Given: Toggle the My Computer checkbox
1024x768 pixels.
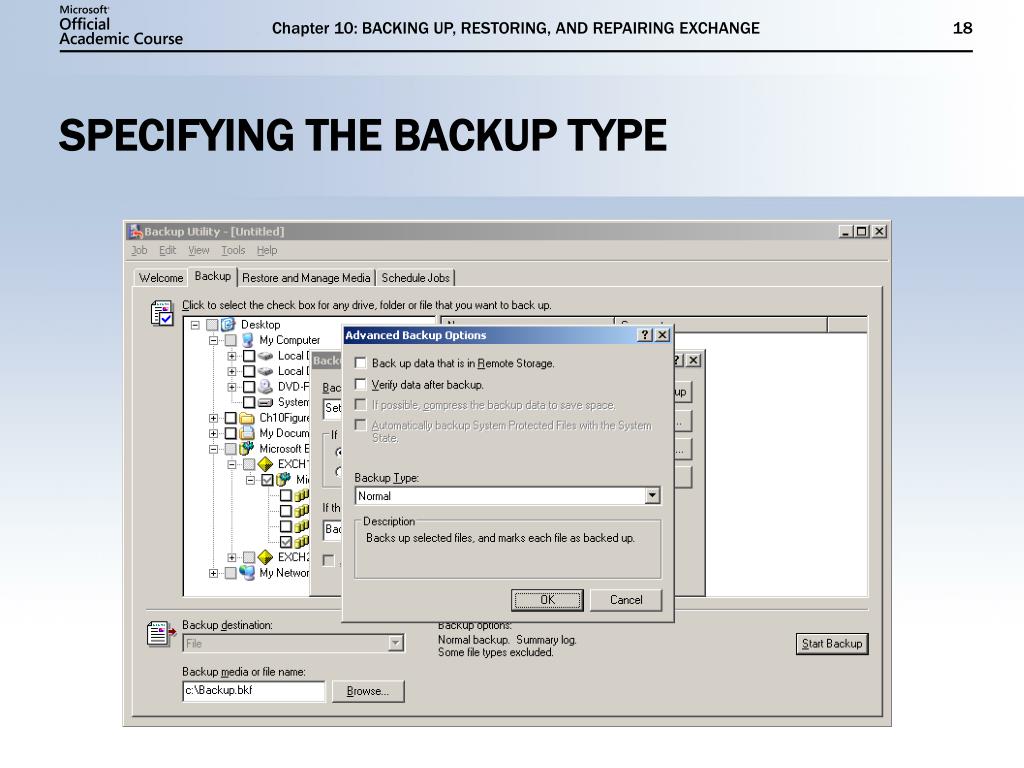Looking at the screenshot, I should point(231,340).
